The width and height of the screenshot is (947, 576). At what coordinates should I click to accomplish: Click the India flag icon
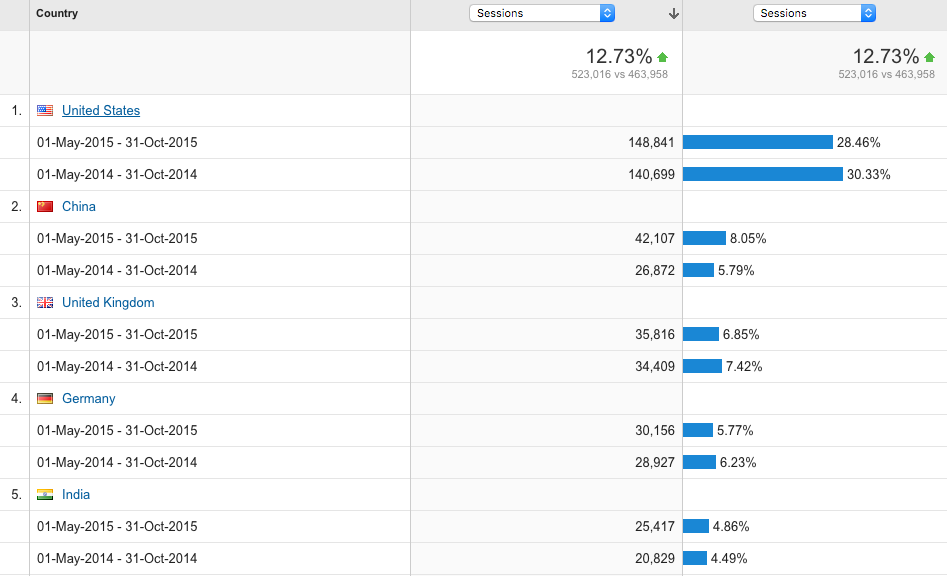pos(45,495)
